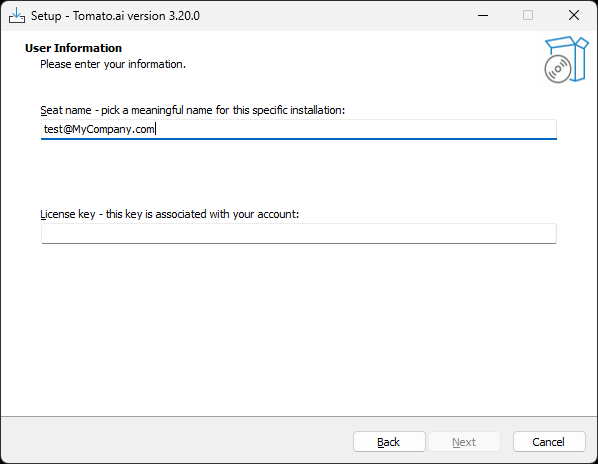The width and height of the screenshot is (598, 464).
Task: Go Back to the previous setup page
Action: pos(389,442)
